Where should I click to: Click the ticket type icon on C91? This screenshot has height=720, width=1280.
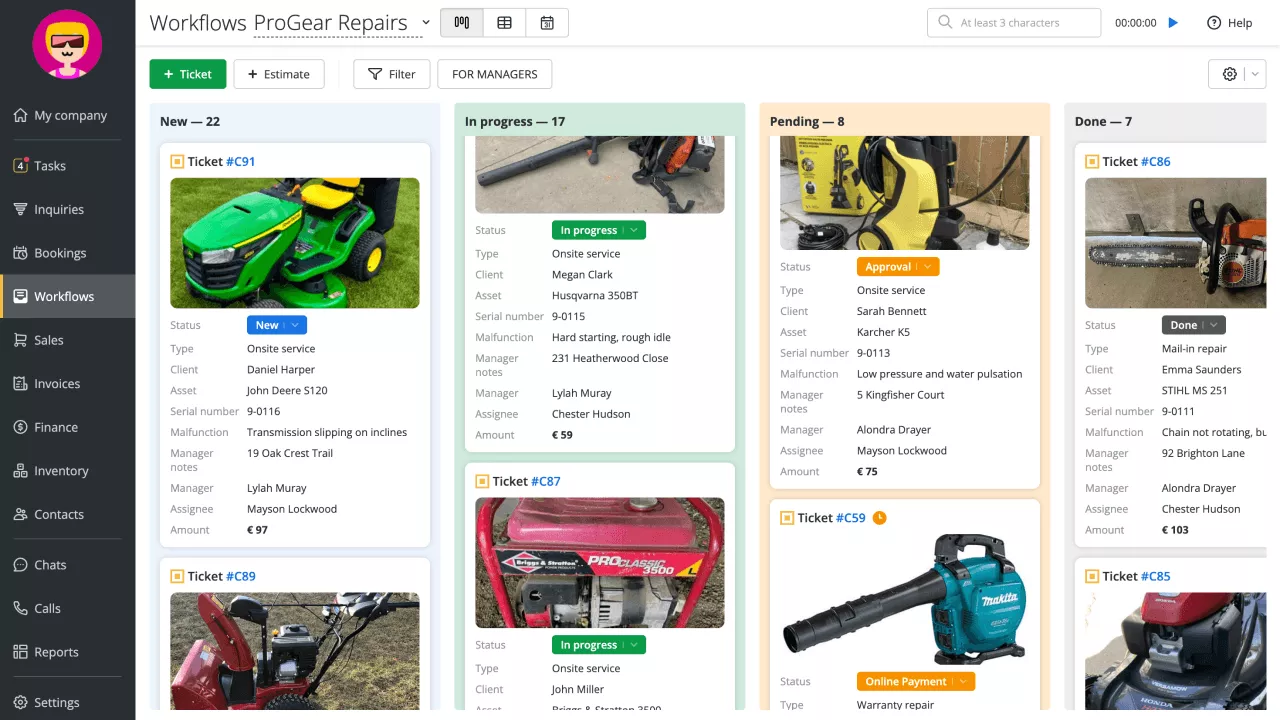pos(177,161)
